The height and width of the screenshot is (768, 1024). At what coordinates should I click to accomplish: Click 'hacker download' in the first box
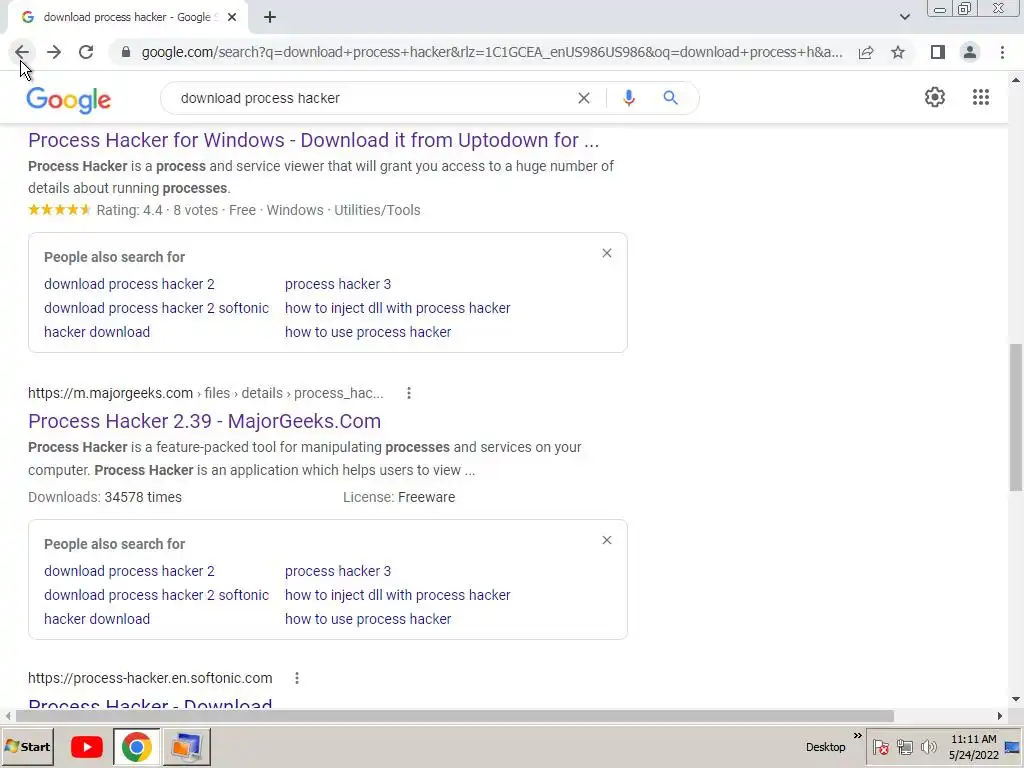coord(97,332)
